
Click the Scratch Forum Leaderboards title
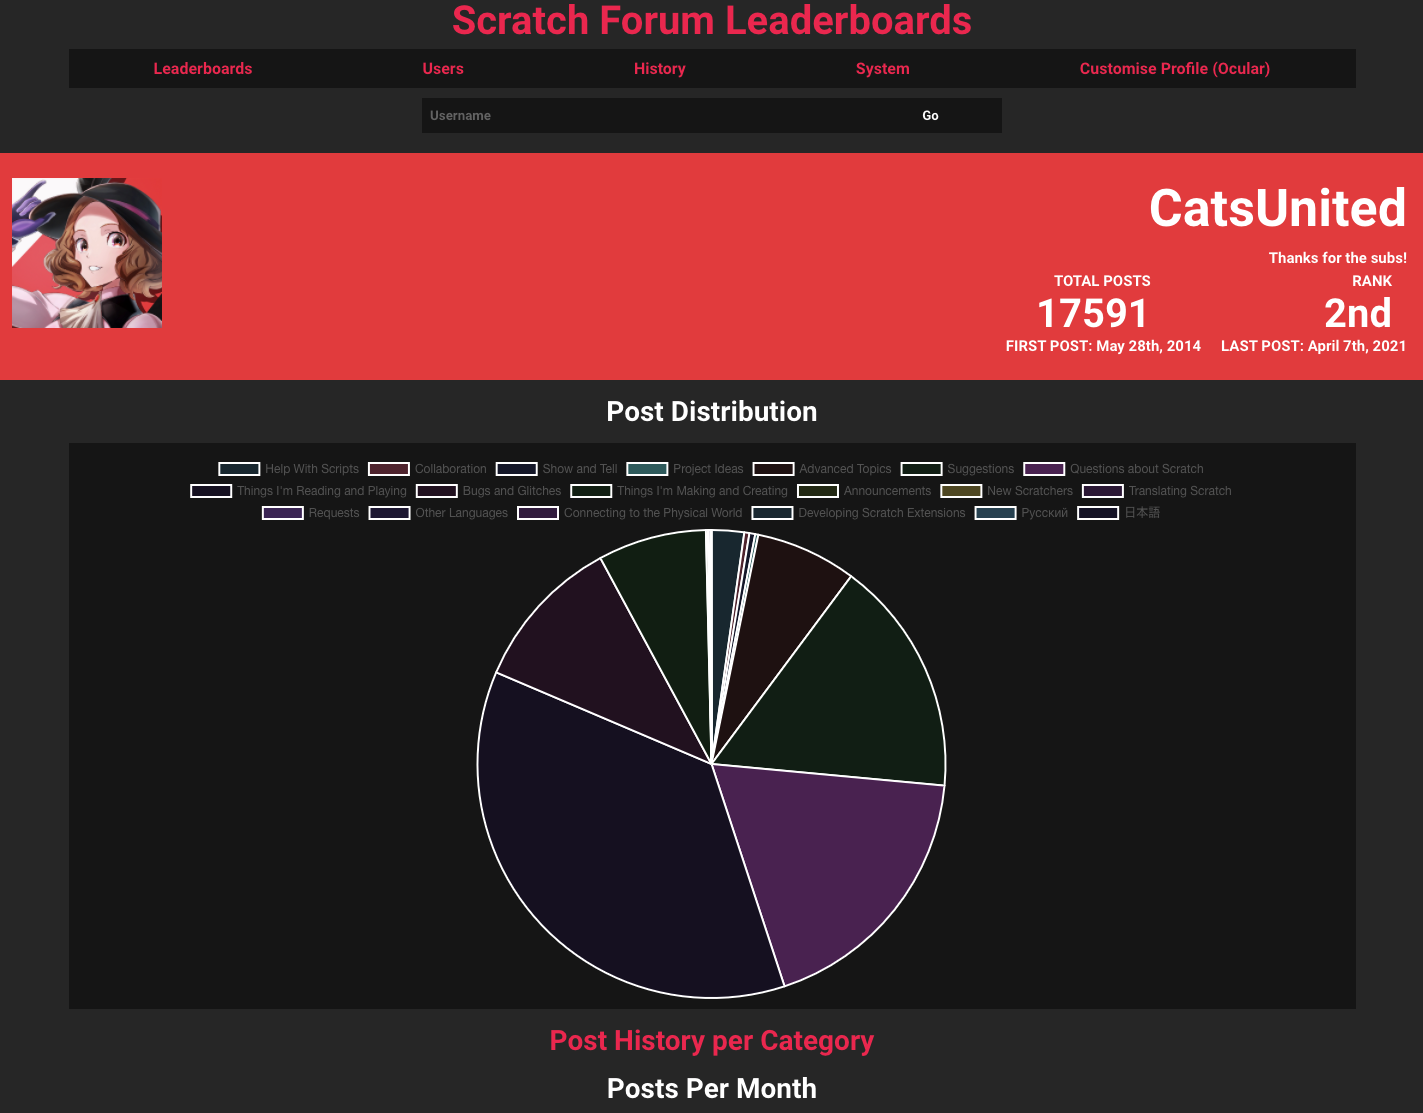(x=712, y=20)
